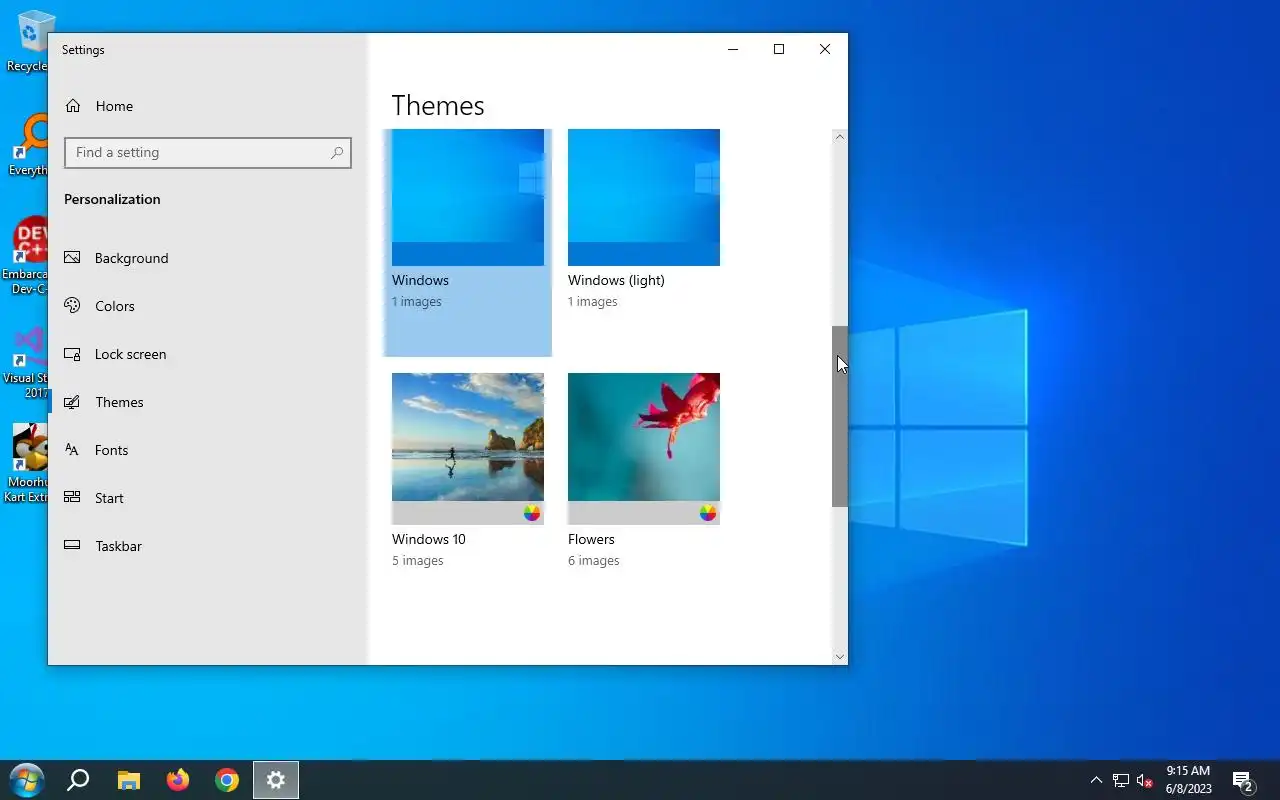This screenshot has height=800, width=1280.
Task: Minimize the Settings window
Action: pyautogui.click(x=733, y=49)
